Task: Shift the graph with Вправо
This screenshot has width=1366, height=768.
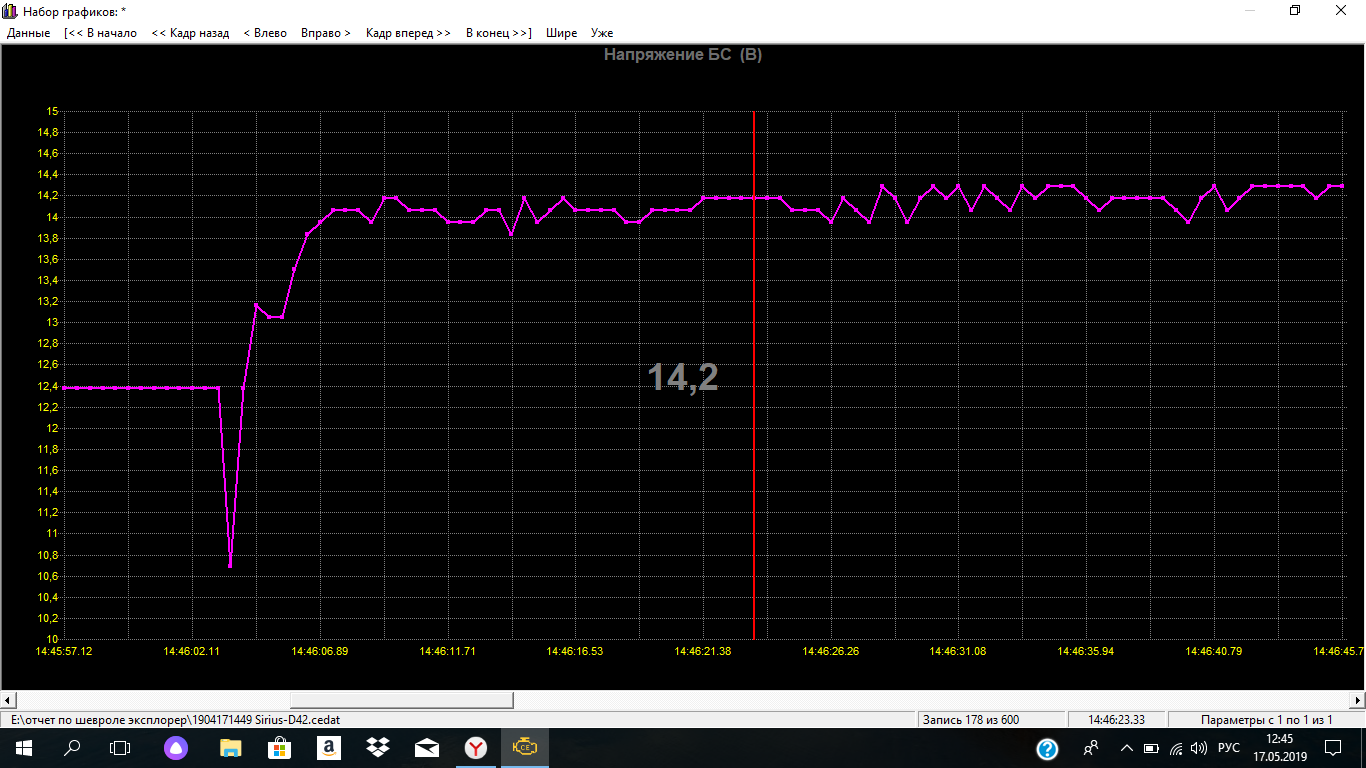Action: pyautogui.click(x=325, y=33)
